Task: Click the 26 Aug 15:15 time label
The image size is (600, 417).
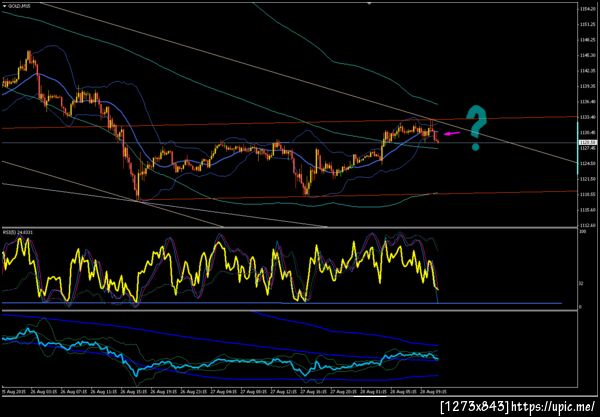Action: tap(134, 392)
